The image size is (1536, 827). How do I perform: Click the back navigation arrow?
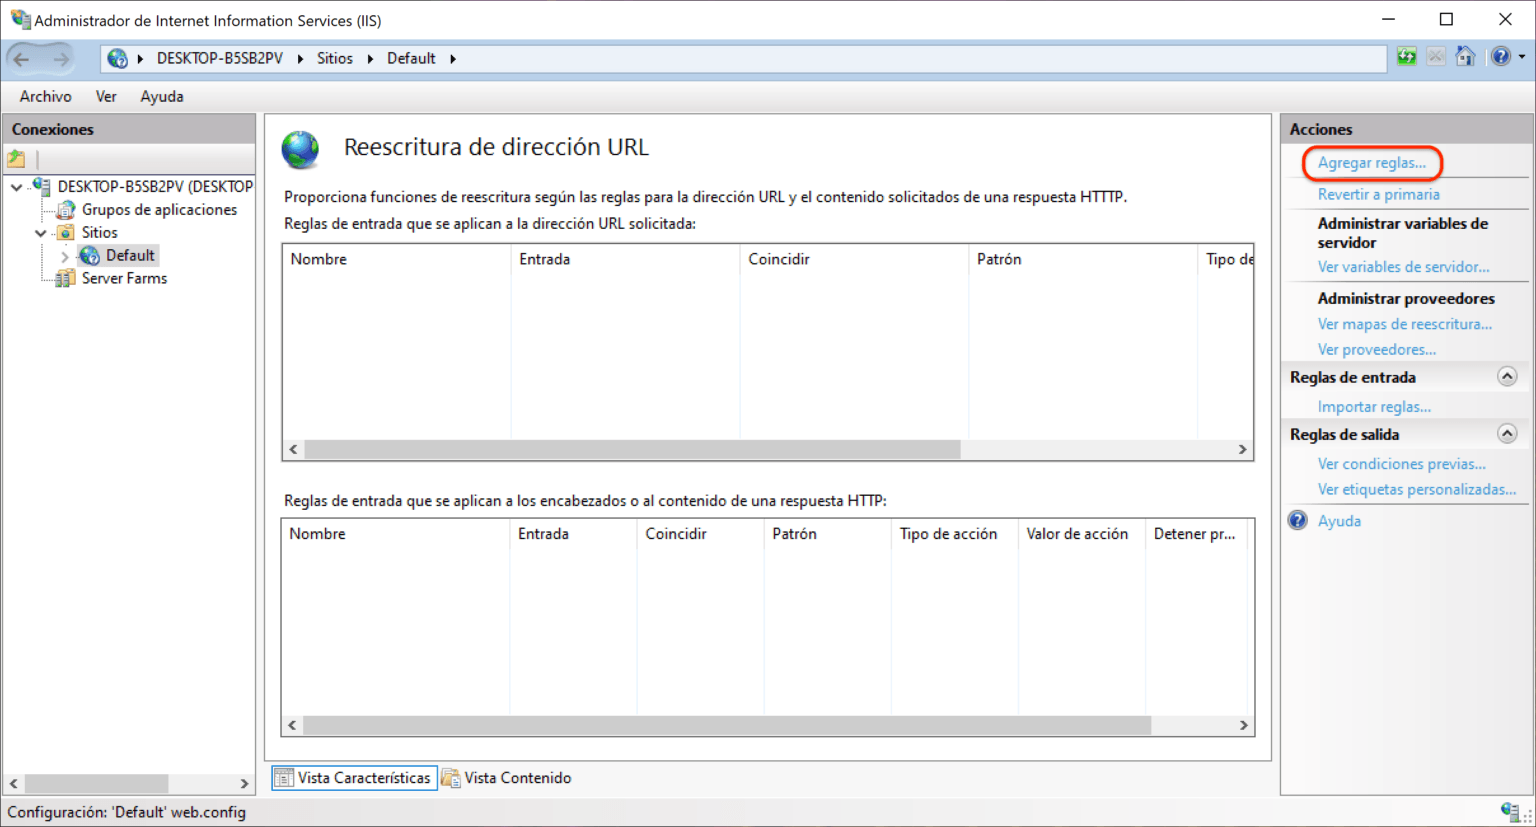coord(22,59)
